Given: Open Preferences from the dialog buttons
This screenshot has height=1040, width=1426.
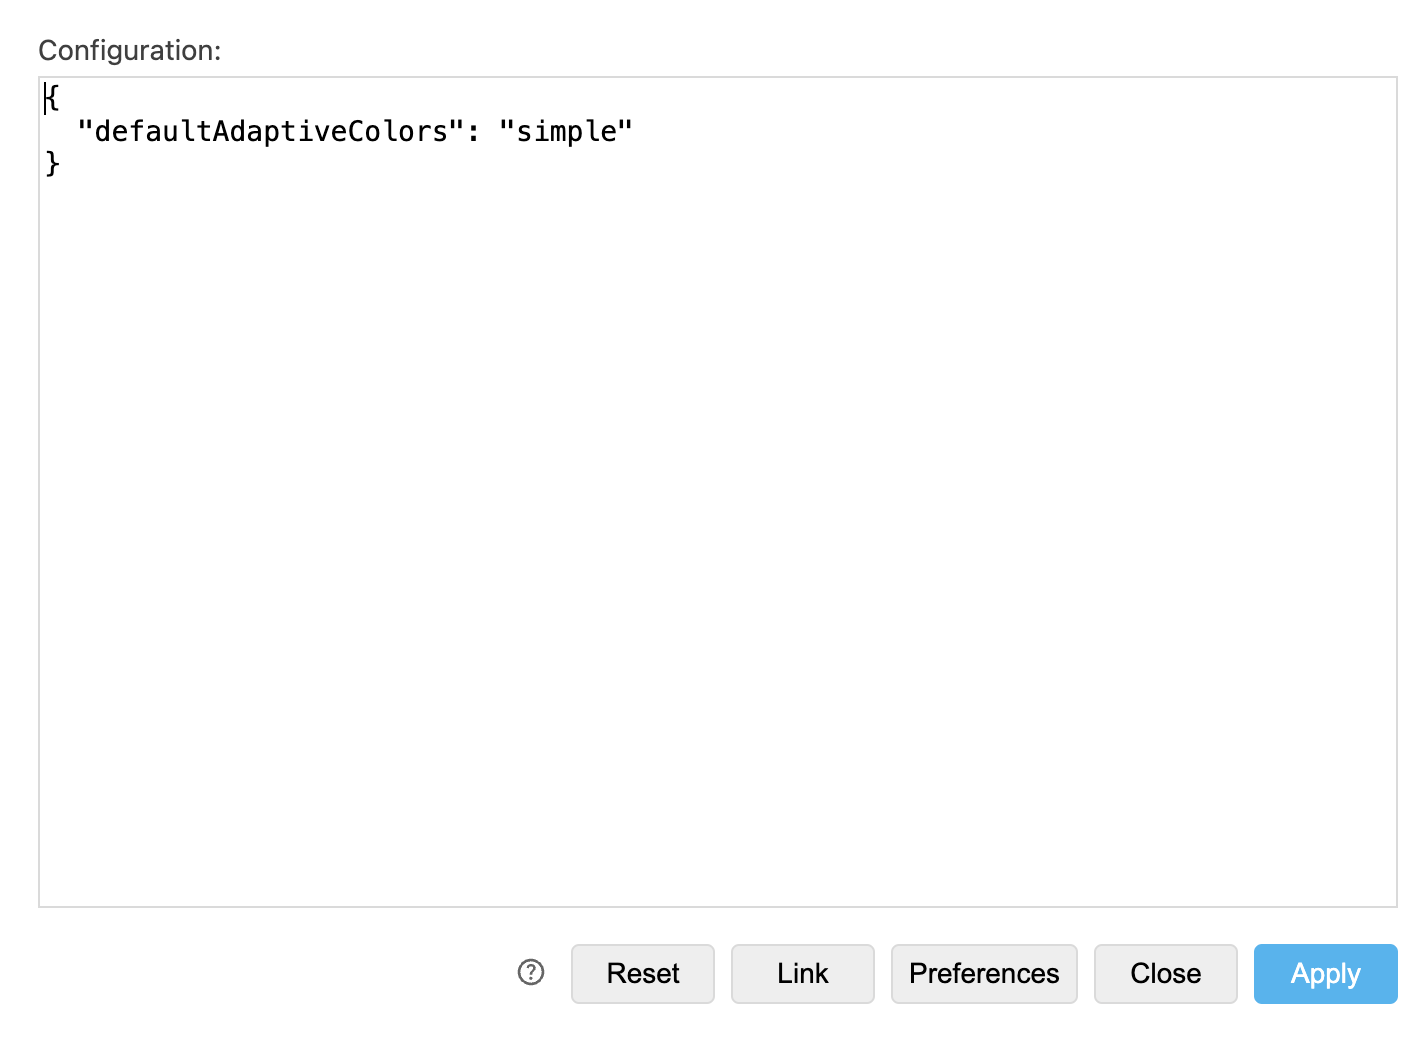Looking at the screenshot, I should click(x=984, y=973).
